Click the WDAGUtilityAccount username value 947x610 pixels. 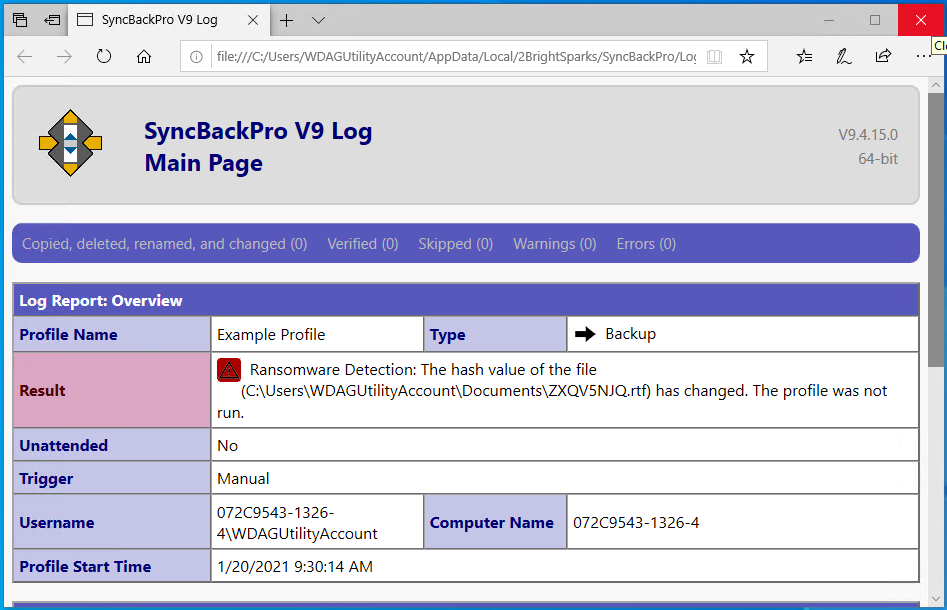coord(297,523)
